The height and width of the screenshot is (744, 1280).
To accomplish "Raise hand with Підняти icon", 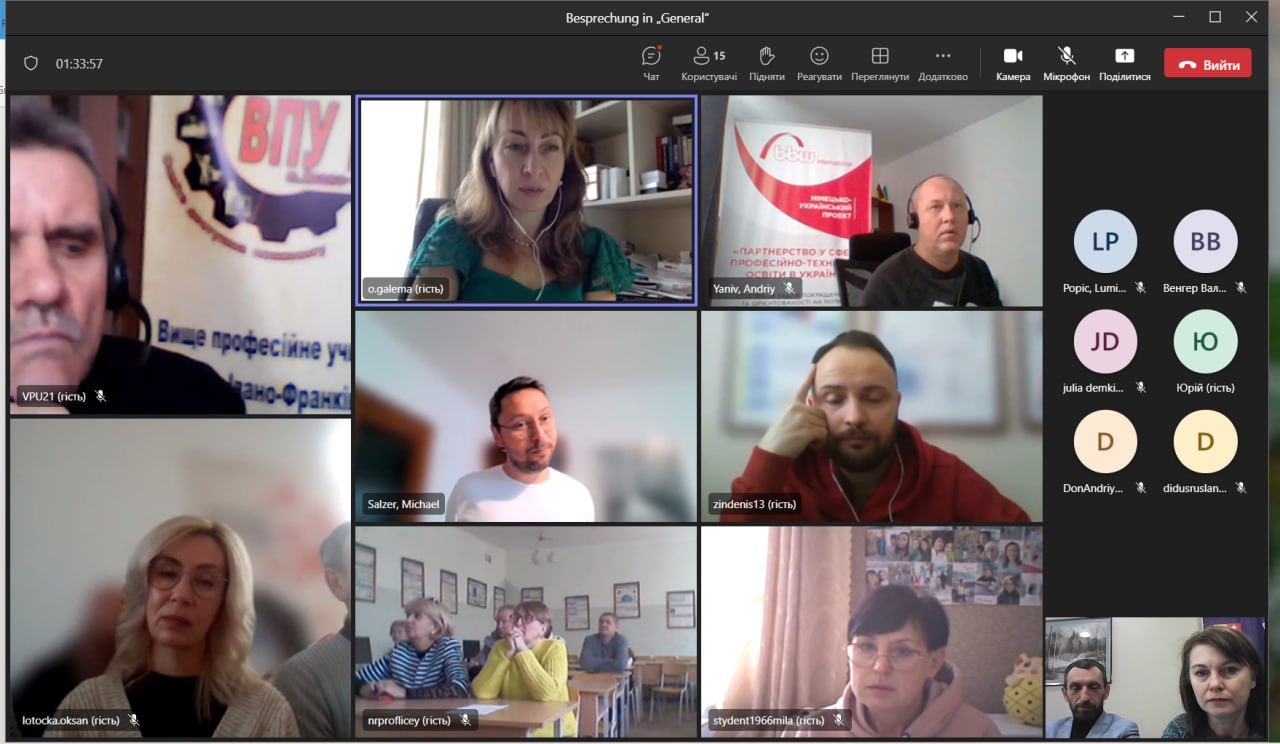I will [x=766, y=62].
